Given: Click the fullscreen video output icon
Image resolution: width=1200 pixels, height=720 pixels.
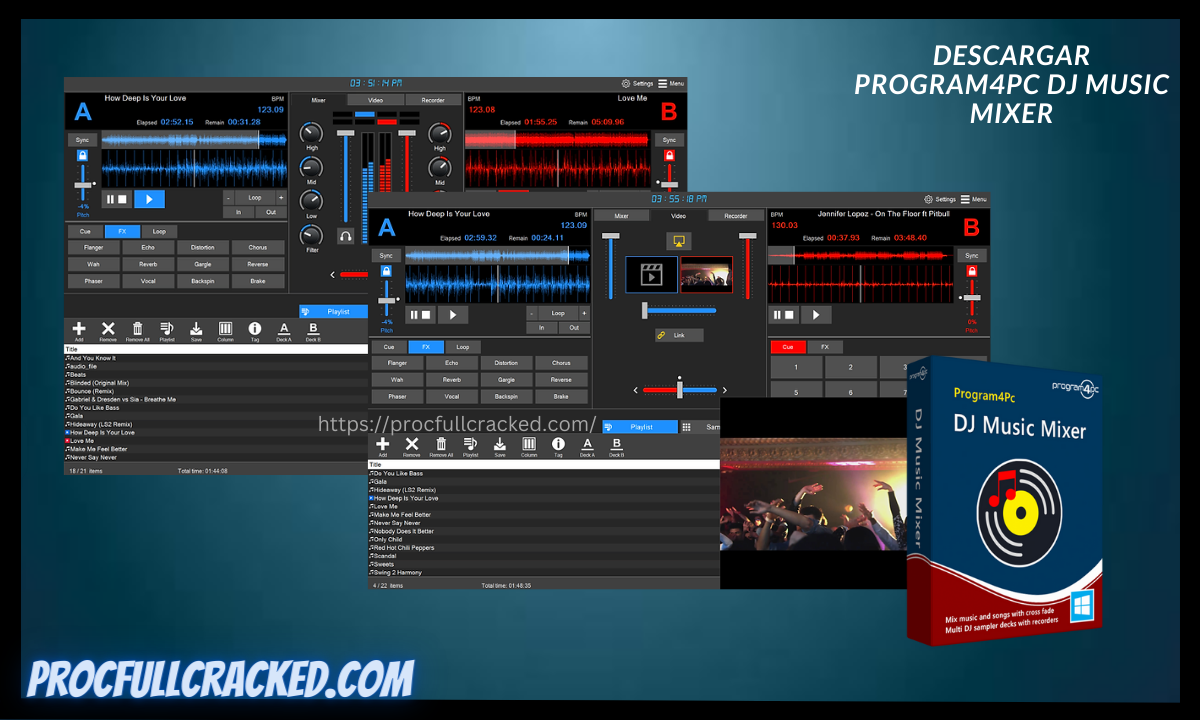Looking at the screenshot, I should [679, 242].
